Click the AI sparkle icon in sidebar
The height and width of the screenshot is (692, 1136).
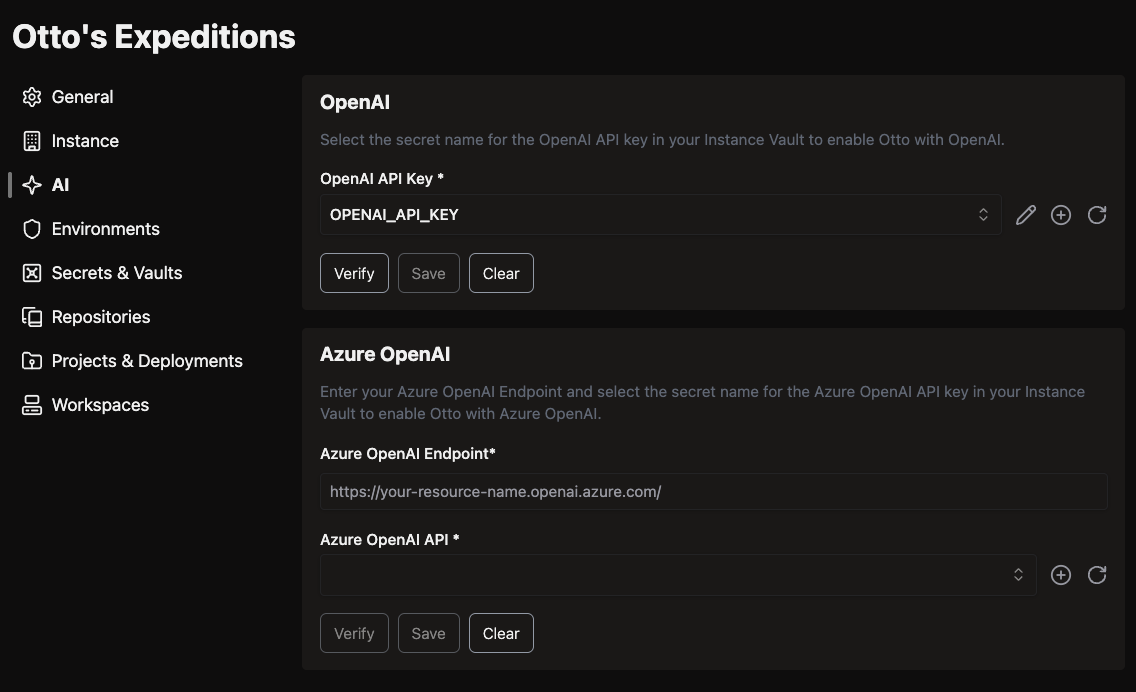[32, 185]
